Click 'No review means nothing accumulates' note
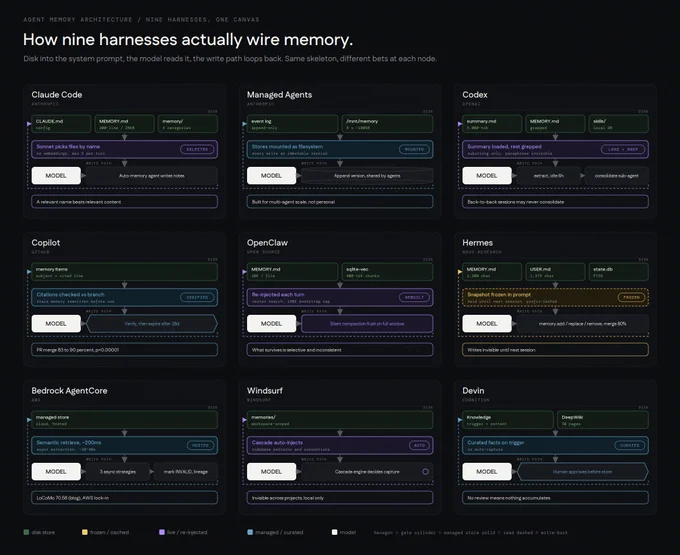The image size is (680, 555). (x=555, y=497)
